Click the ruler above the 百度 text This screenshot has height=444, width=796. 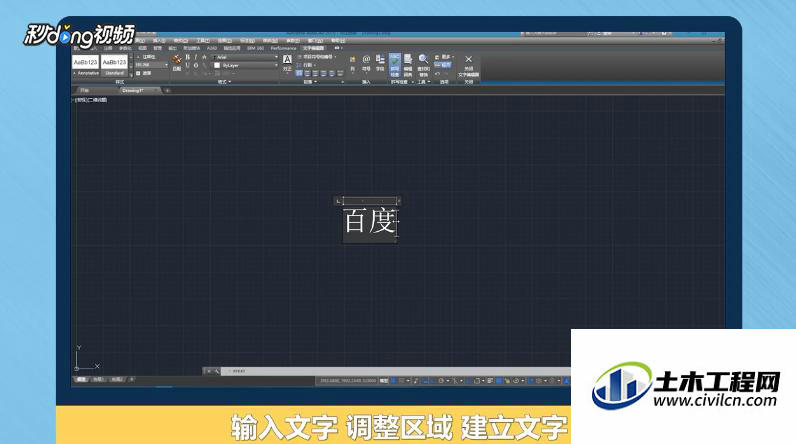tap(369, 201)
